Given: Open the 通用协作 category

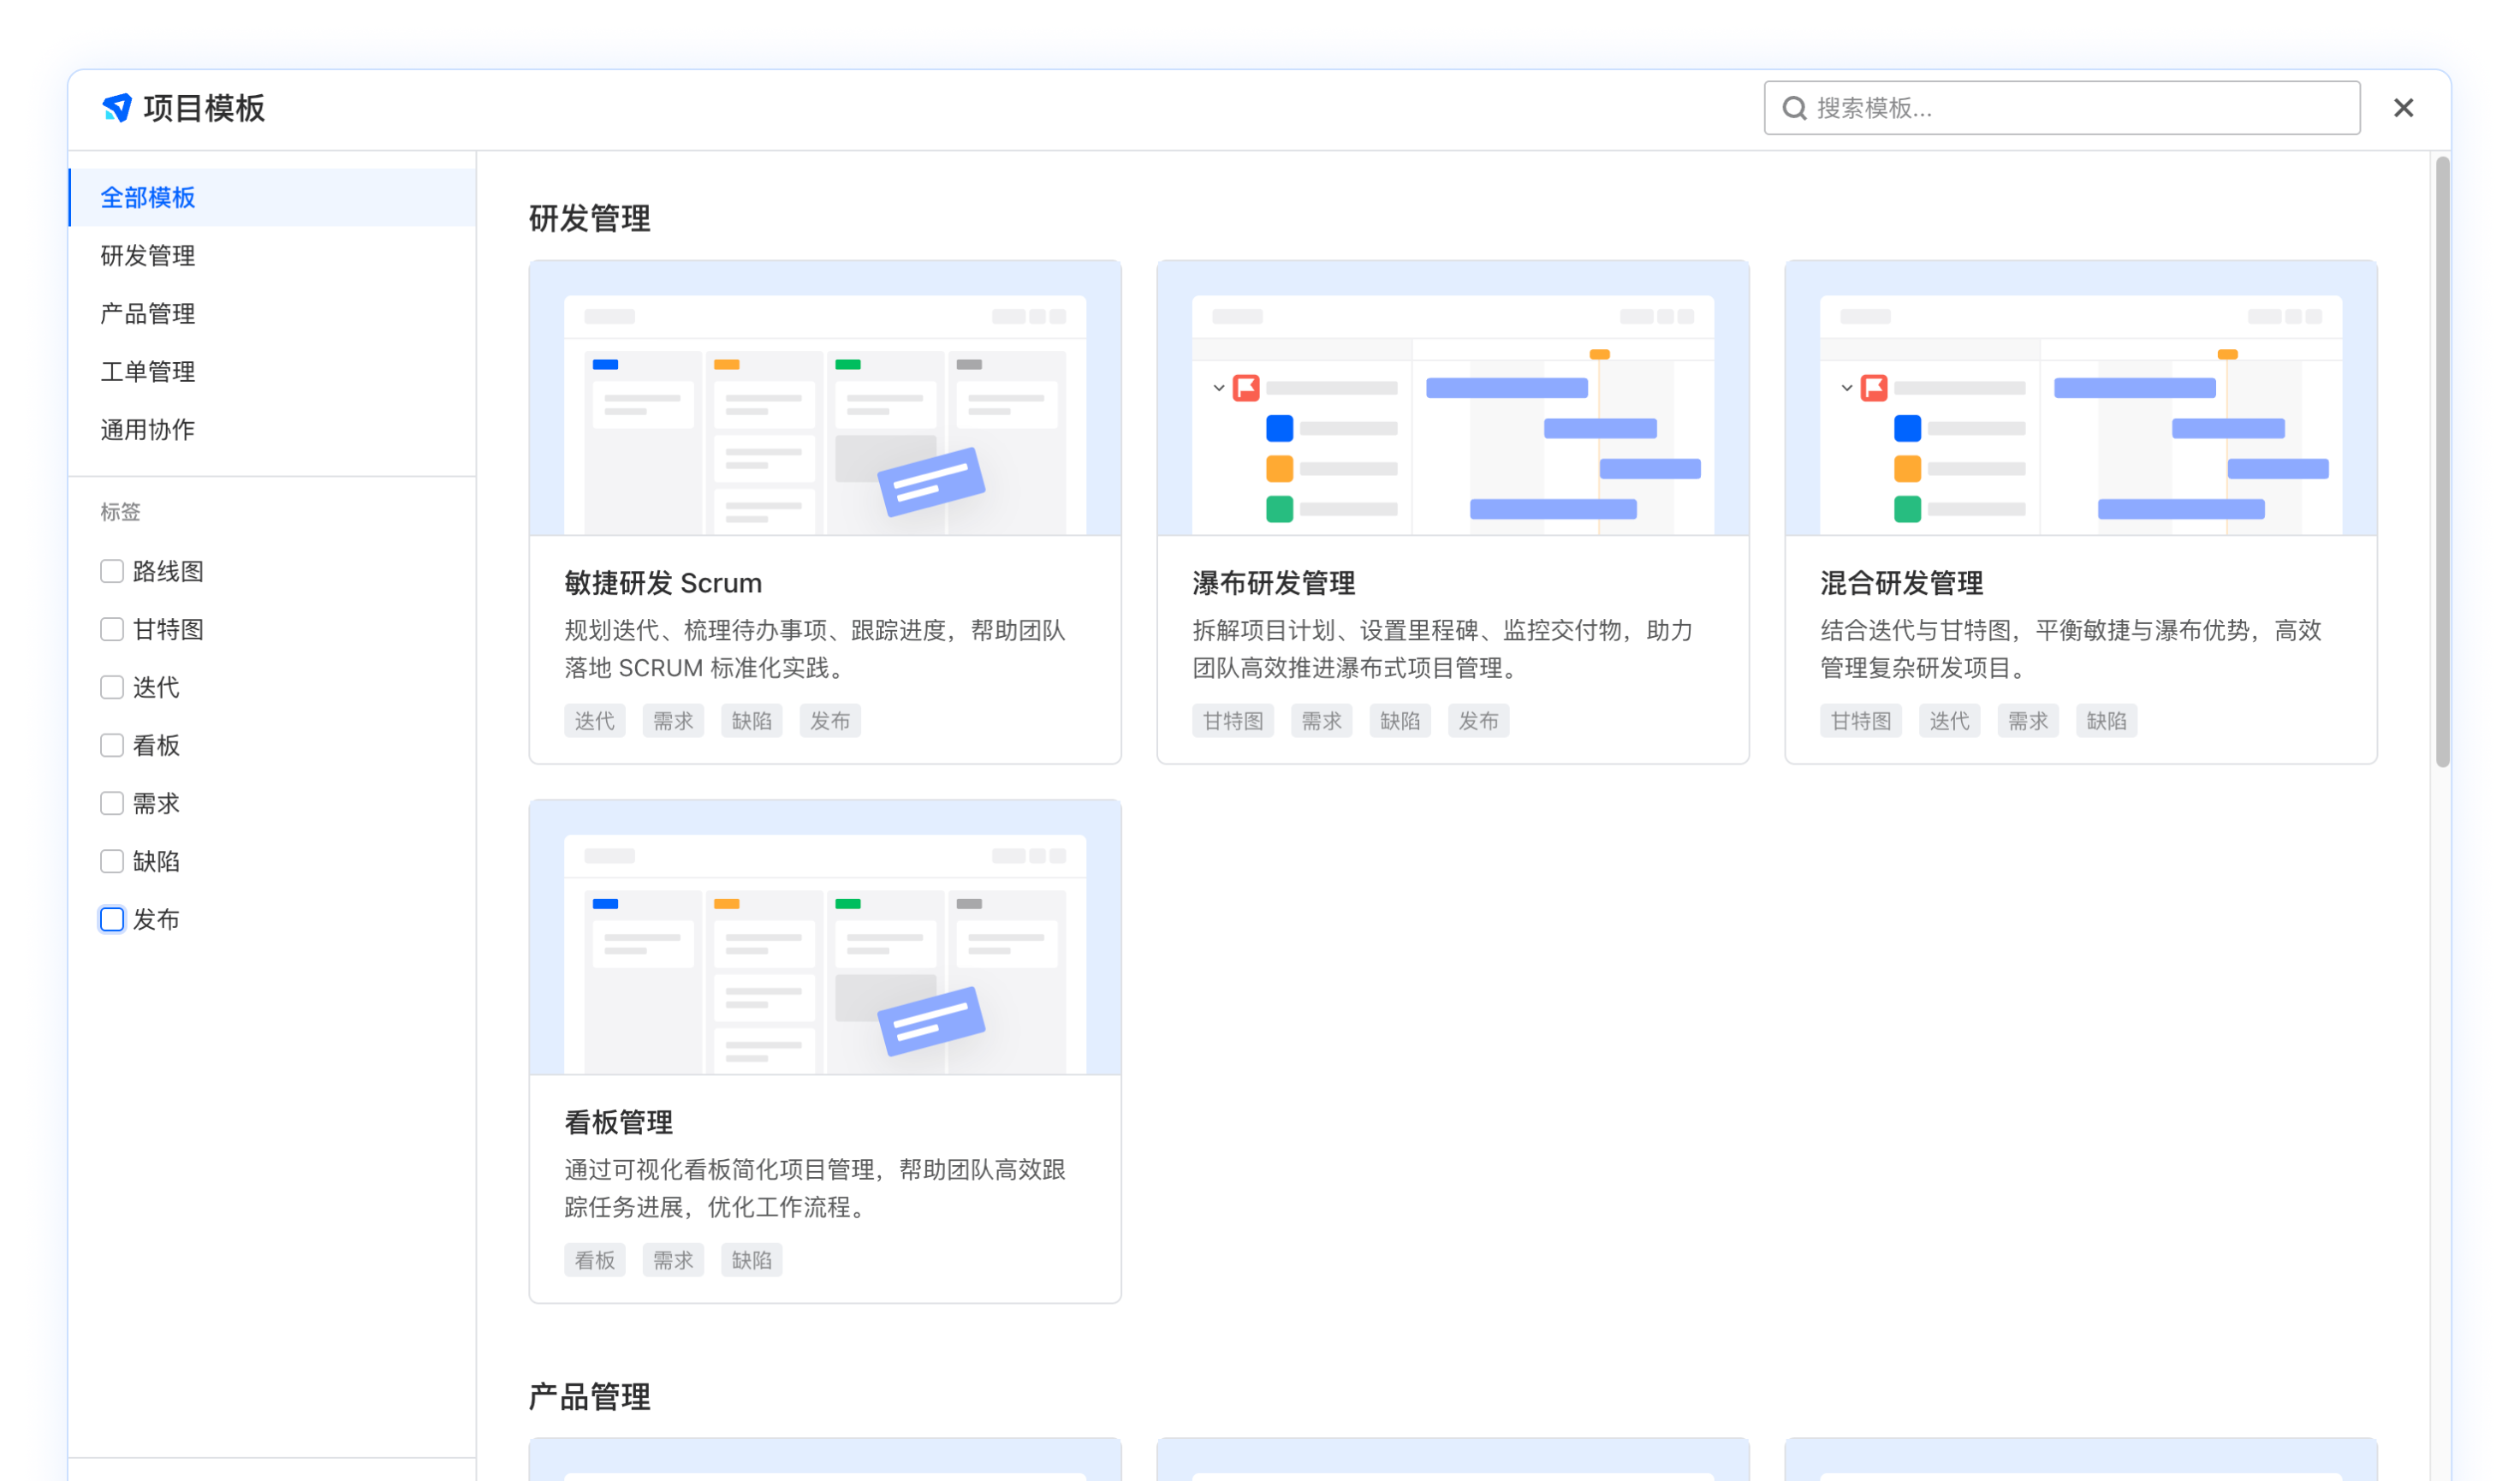Looking at the screenshot, I should [272, 430].
